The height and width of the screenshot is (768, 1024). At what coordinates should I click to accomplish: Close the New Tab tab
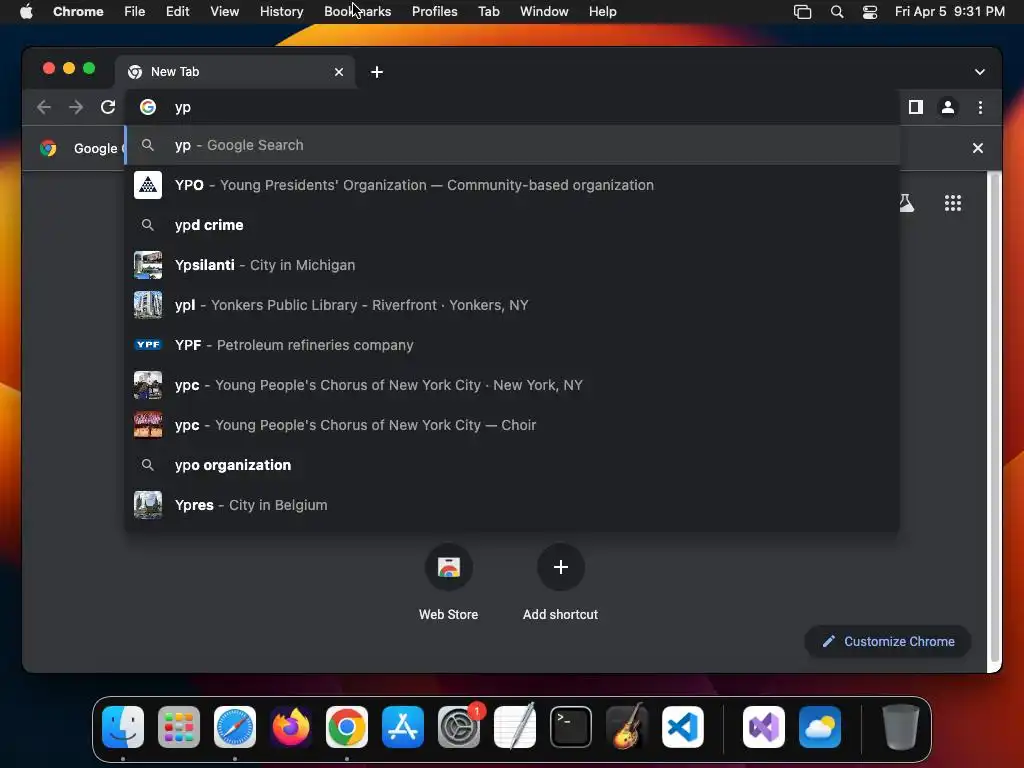click(x=339, y=72)
